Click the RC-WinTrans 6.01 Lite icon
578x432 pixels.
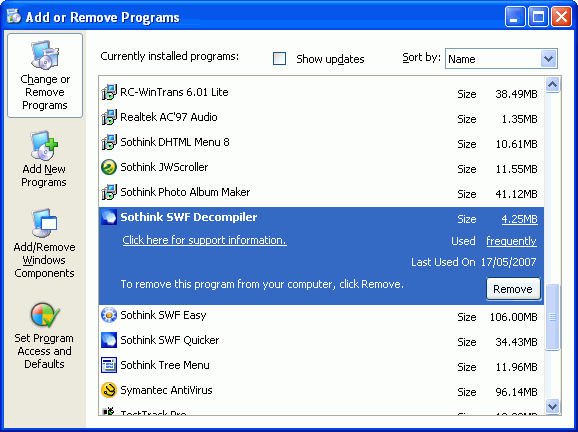pos(109,92)
